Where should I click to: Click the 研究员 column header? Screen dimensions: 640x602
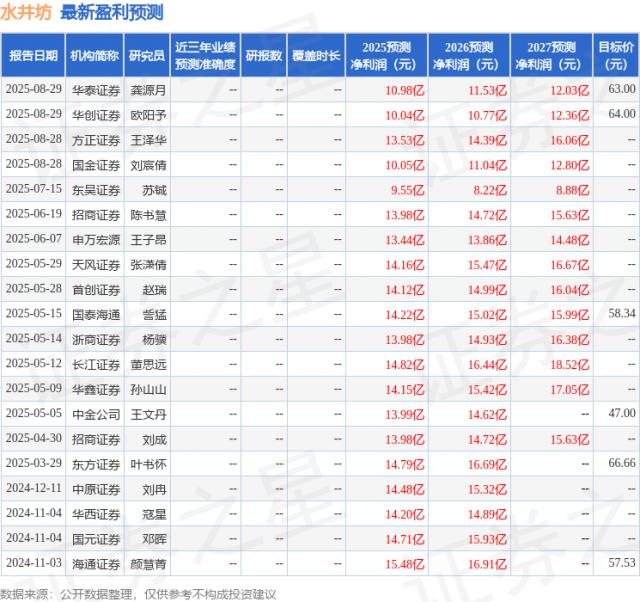click(147, 56)
